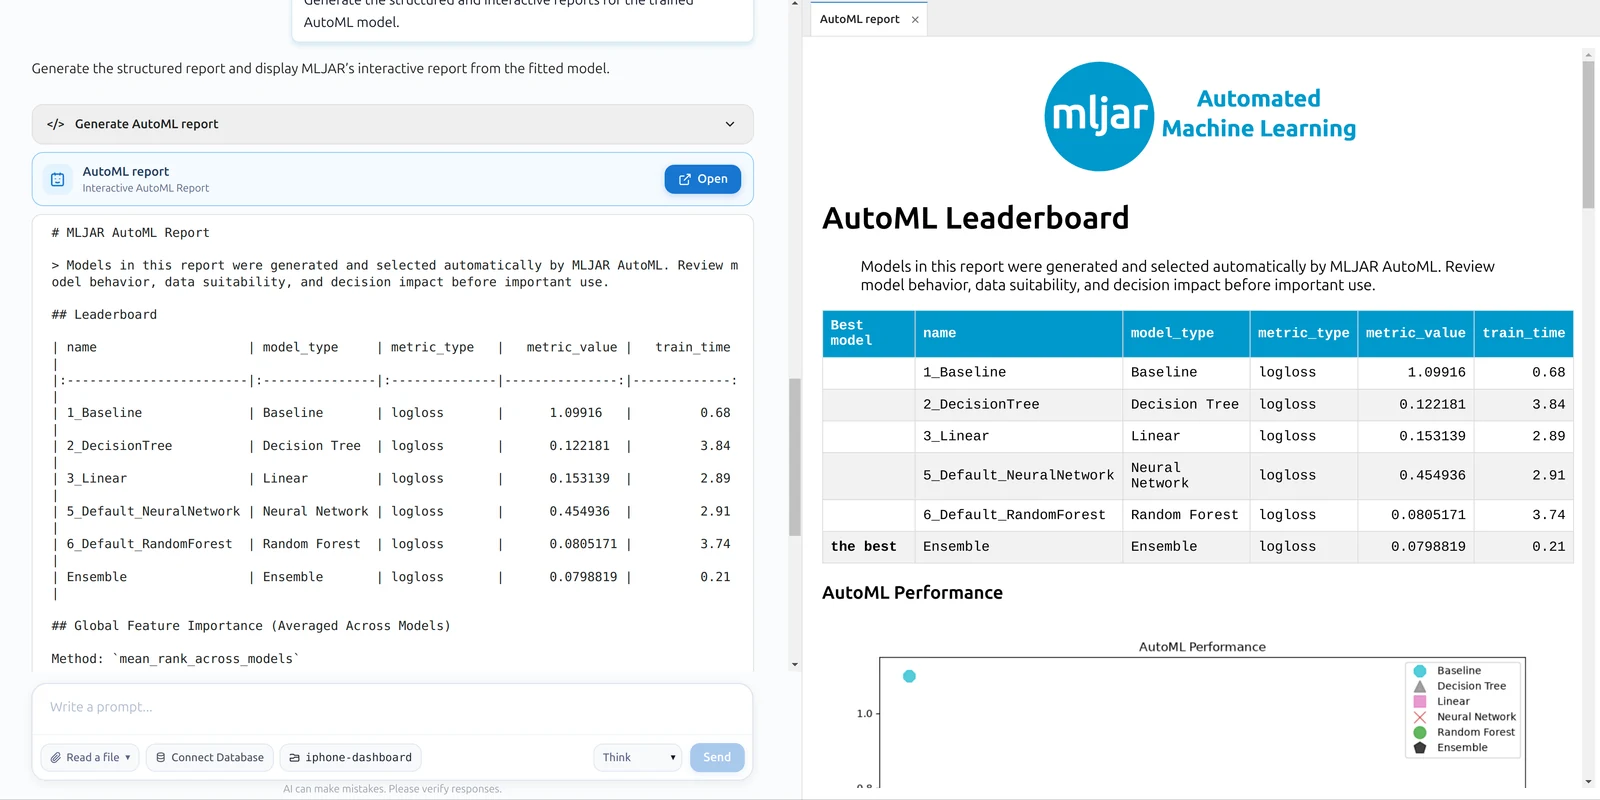Click metric value 0.0798819 in table

click(x=1428, y=547)
